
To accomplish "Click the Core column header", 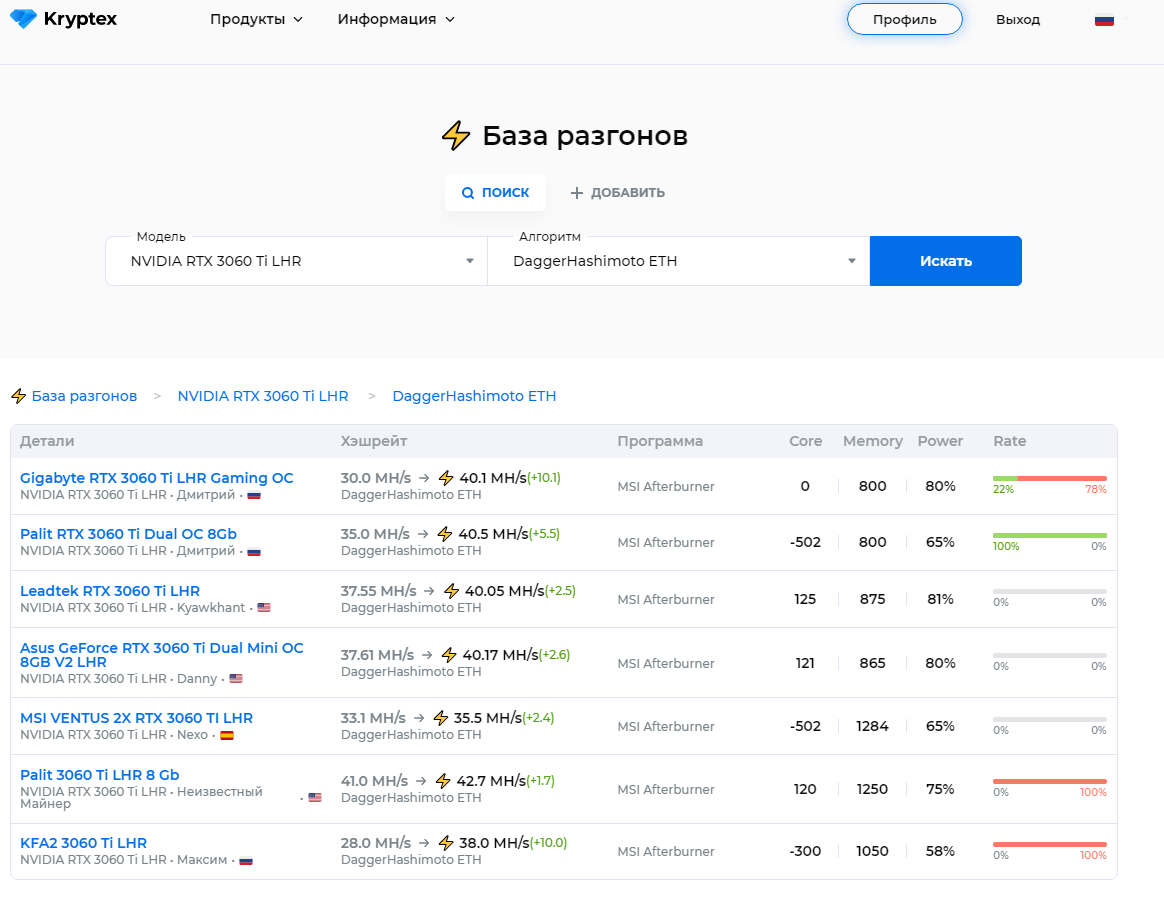I will click(x=805, y=441).
